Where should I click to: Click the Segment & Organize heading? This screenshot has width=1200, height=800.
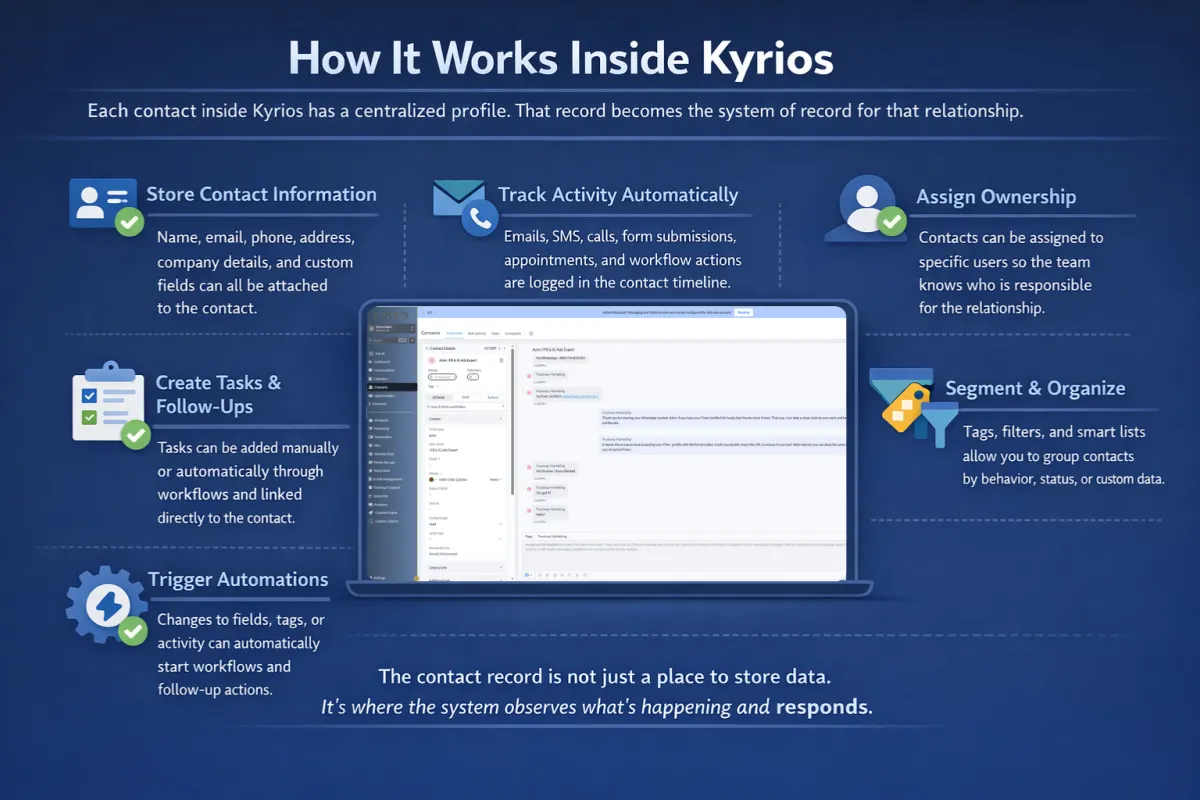[1035, 388]
